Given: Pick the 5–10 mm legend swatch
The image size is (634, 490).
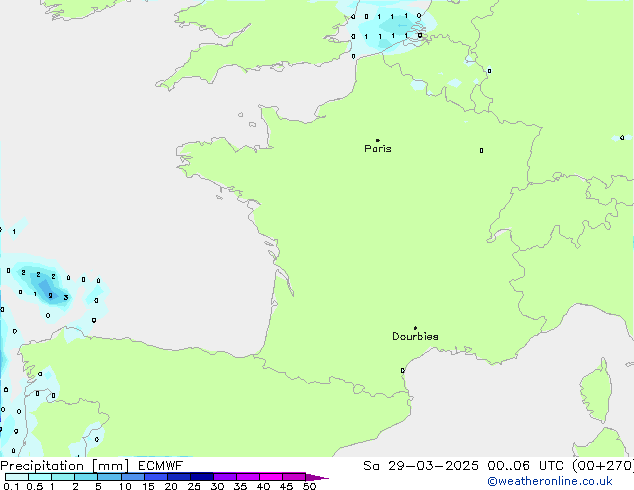Looking at the screenshot, I should (x=110, y=477).
